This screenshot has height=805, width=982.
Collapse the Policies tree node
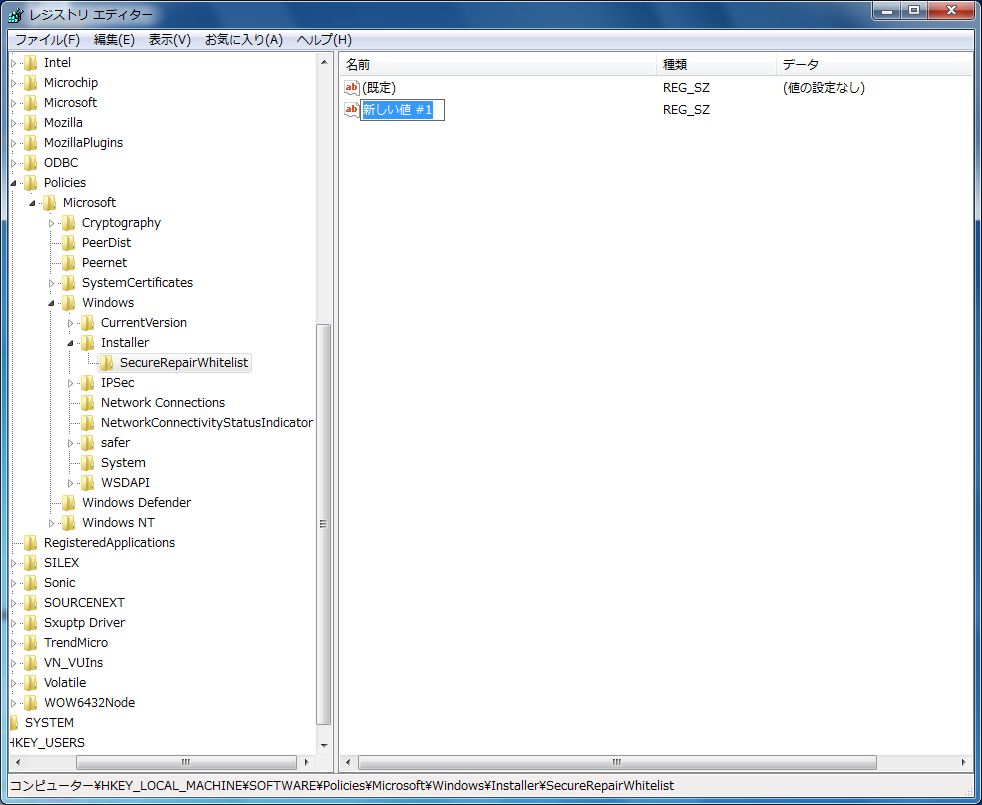14,183
